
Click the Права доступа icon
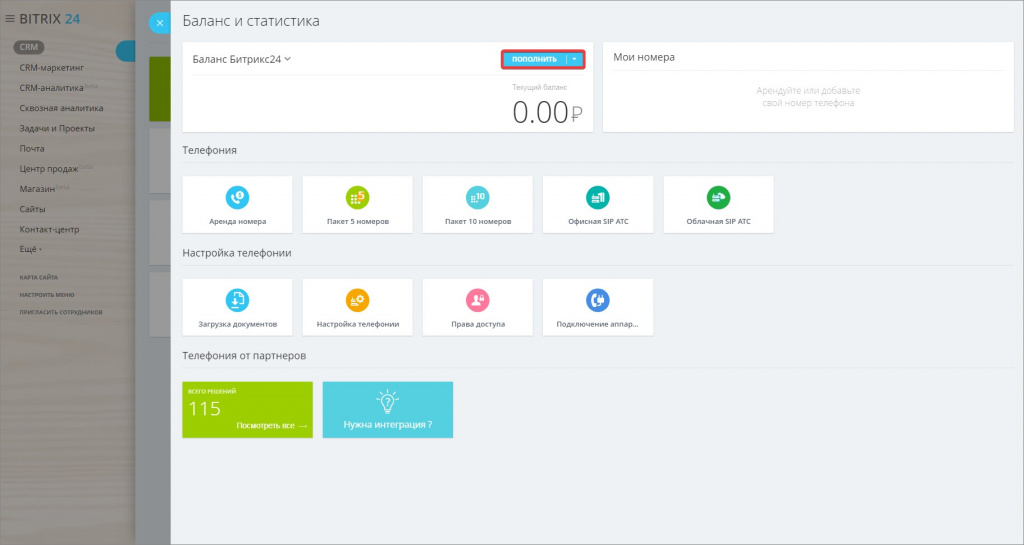pyautogui.click(x=477, y=300)
